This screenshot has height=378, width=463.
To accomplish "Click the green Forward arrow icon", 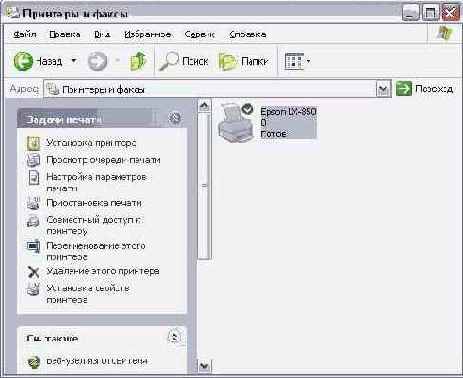I will click(x=97, y=61).
